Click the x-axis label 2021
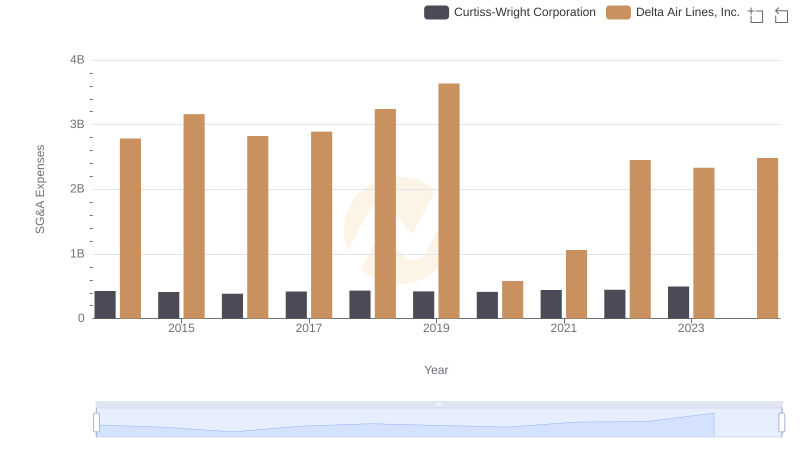This screenshot has width=800, height=461. pos(563,328)
